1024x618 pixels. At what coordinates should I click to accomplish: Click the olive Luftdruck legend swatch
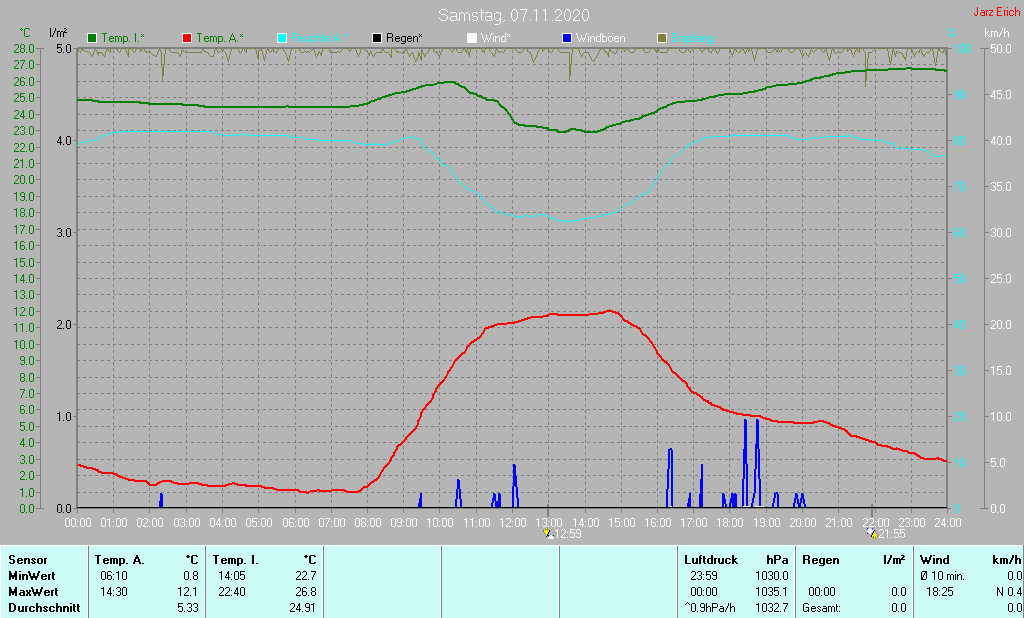pyautogui.click(x=662, y=38)
